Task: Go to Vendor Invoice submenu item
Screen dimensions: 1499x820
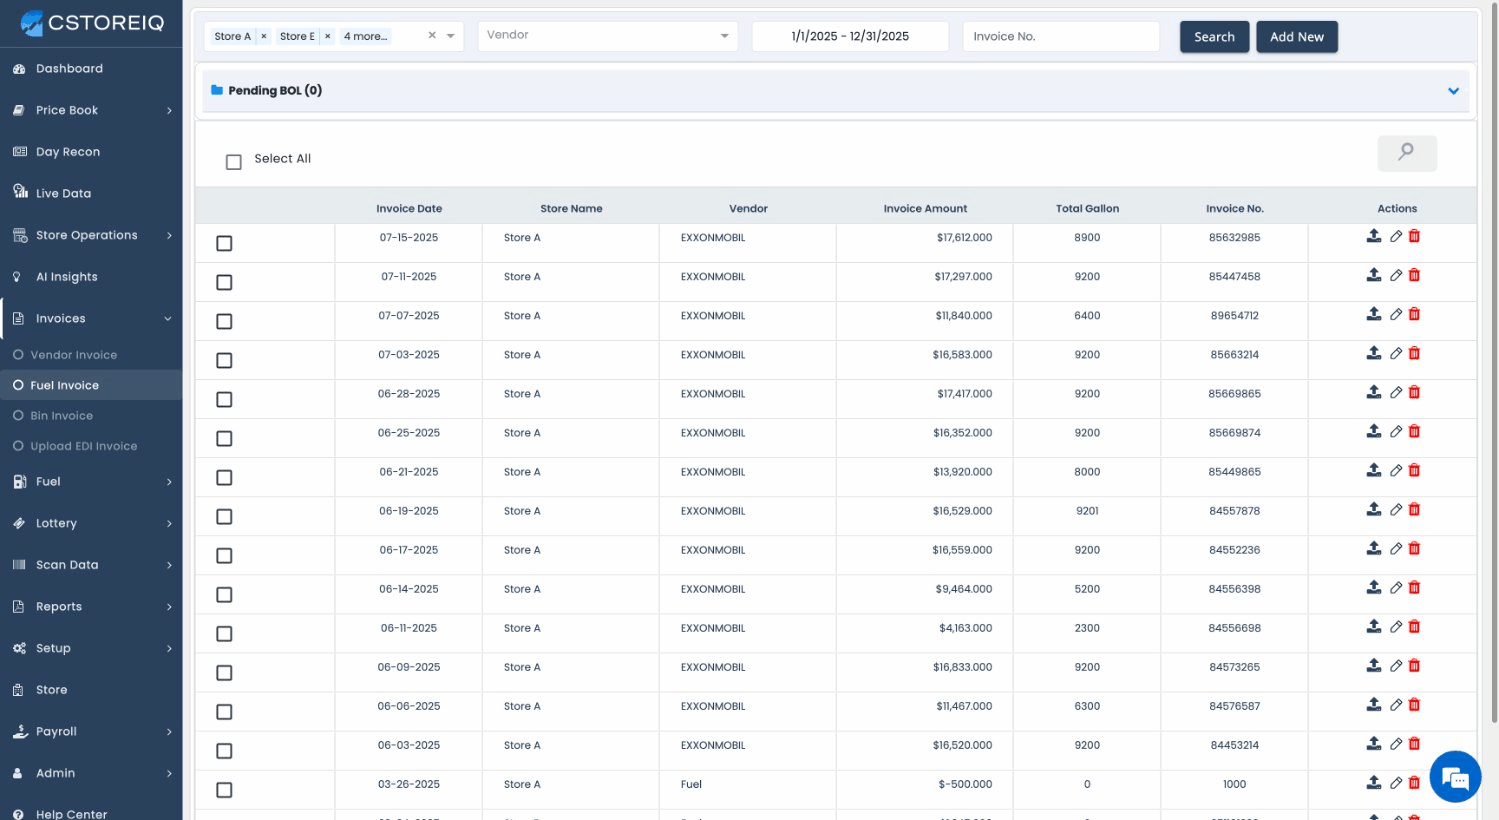Action: point(73,355)
